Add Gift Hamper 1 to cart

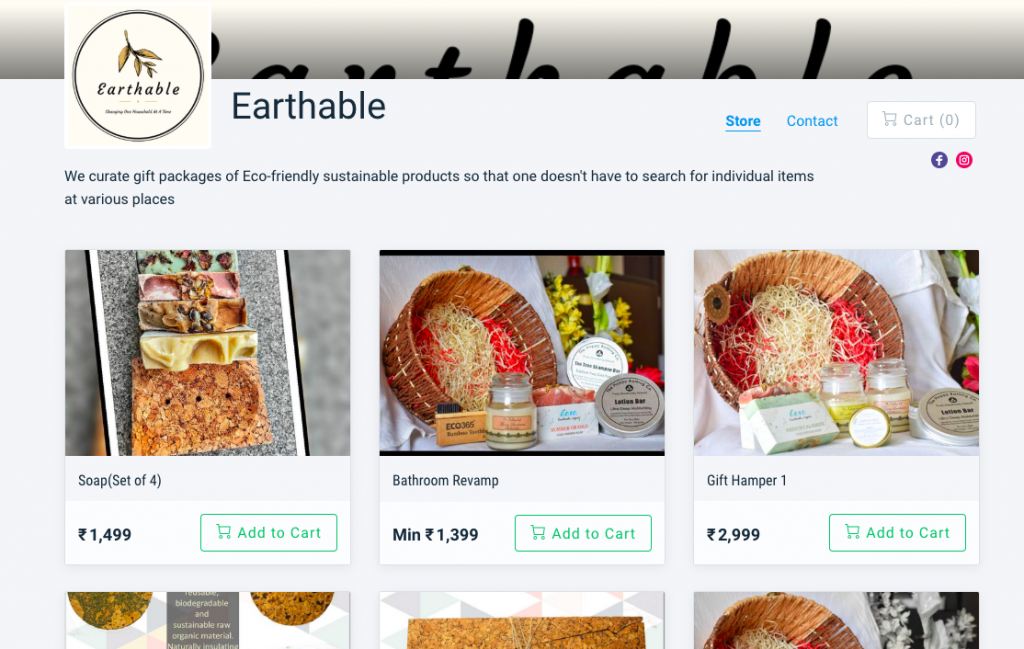click(897, 533)
